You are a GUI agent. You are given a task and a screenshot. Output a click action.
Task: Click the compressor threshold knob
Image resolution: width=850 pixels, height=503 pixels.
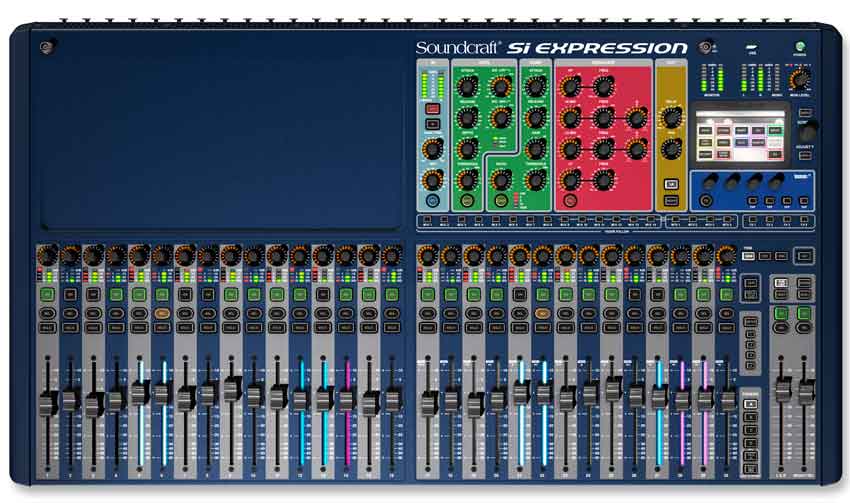tap(536, 179)
